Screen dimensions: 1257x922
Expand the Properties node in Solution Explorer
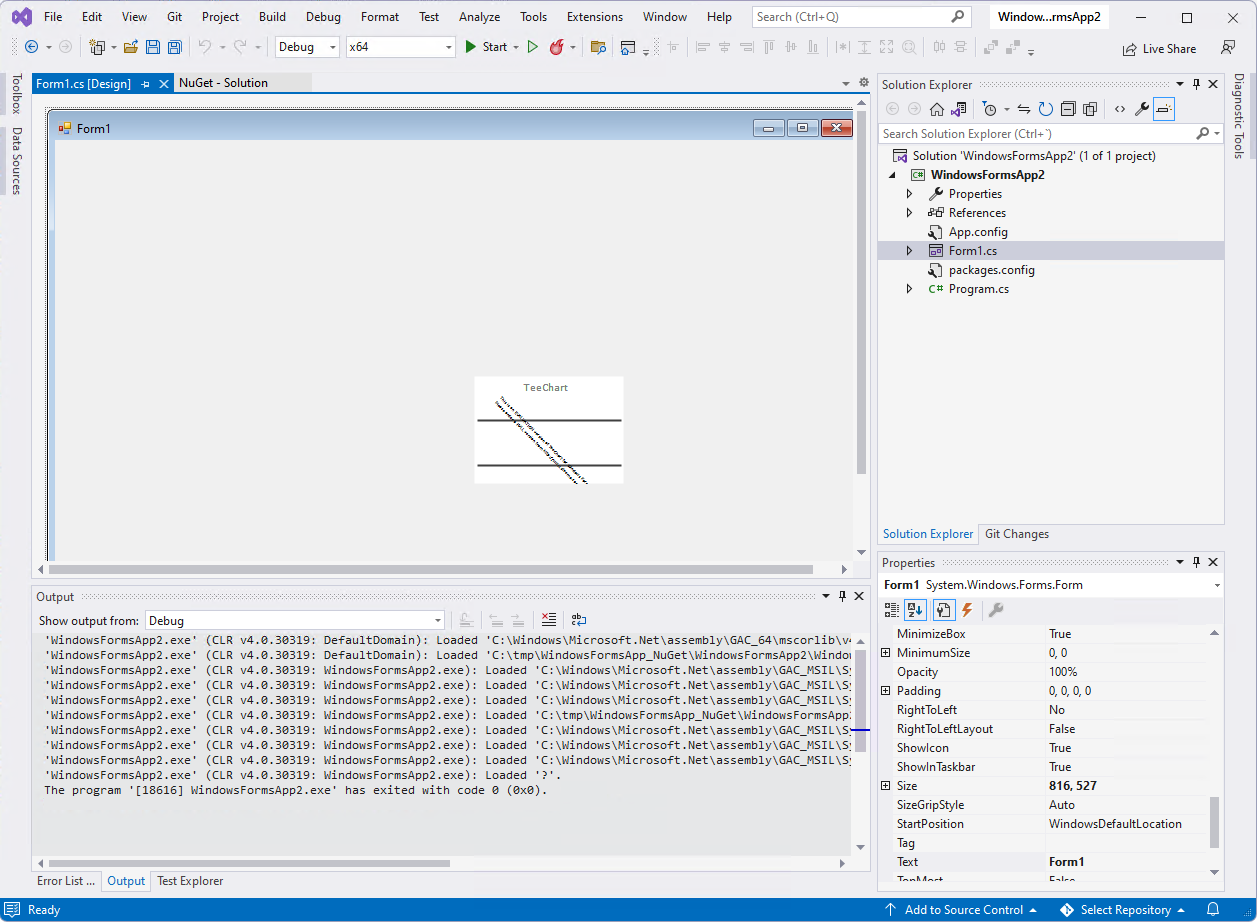pos(909,194)
